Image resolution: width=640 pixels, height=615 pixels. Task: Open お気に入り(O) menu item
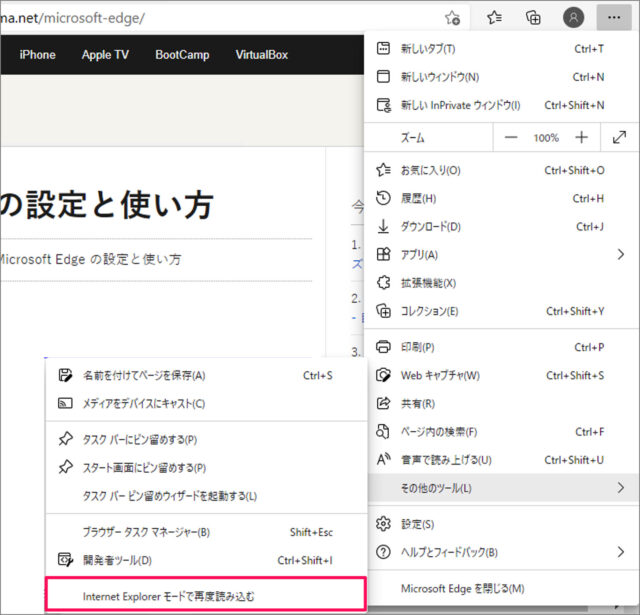(501, 170)
